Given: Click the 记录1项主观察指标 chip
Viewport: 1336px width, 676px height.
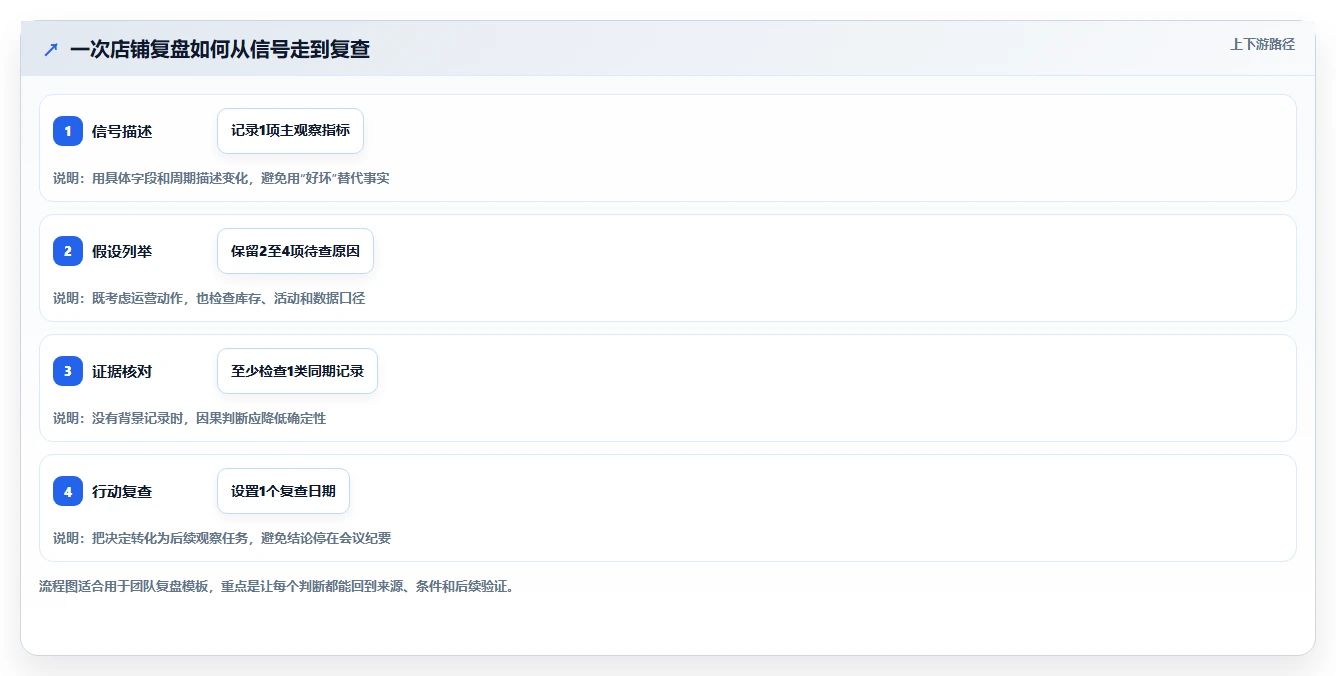Looking at the screenshot, I should coord(290,131).
